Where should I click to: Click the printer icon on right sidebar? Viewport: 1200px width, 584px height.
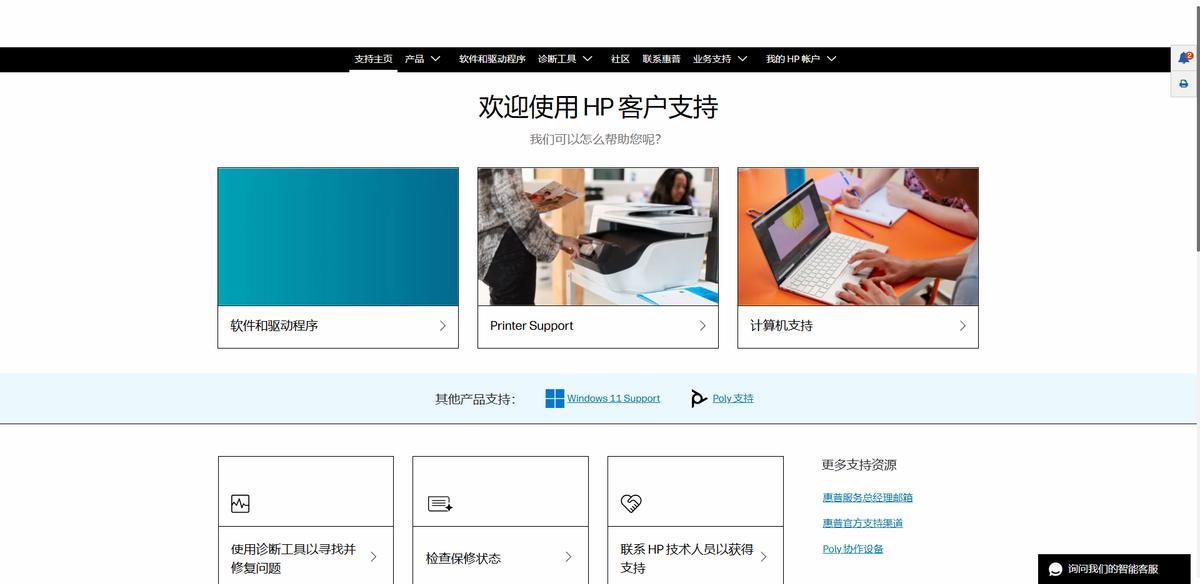click(x=1184, y=84)
